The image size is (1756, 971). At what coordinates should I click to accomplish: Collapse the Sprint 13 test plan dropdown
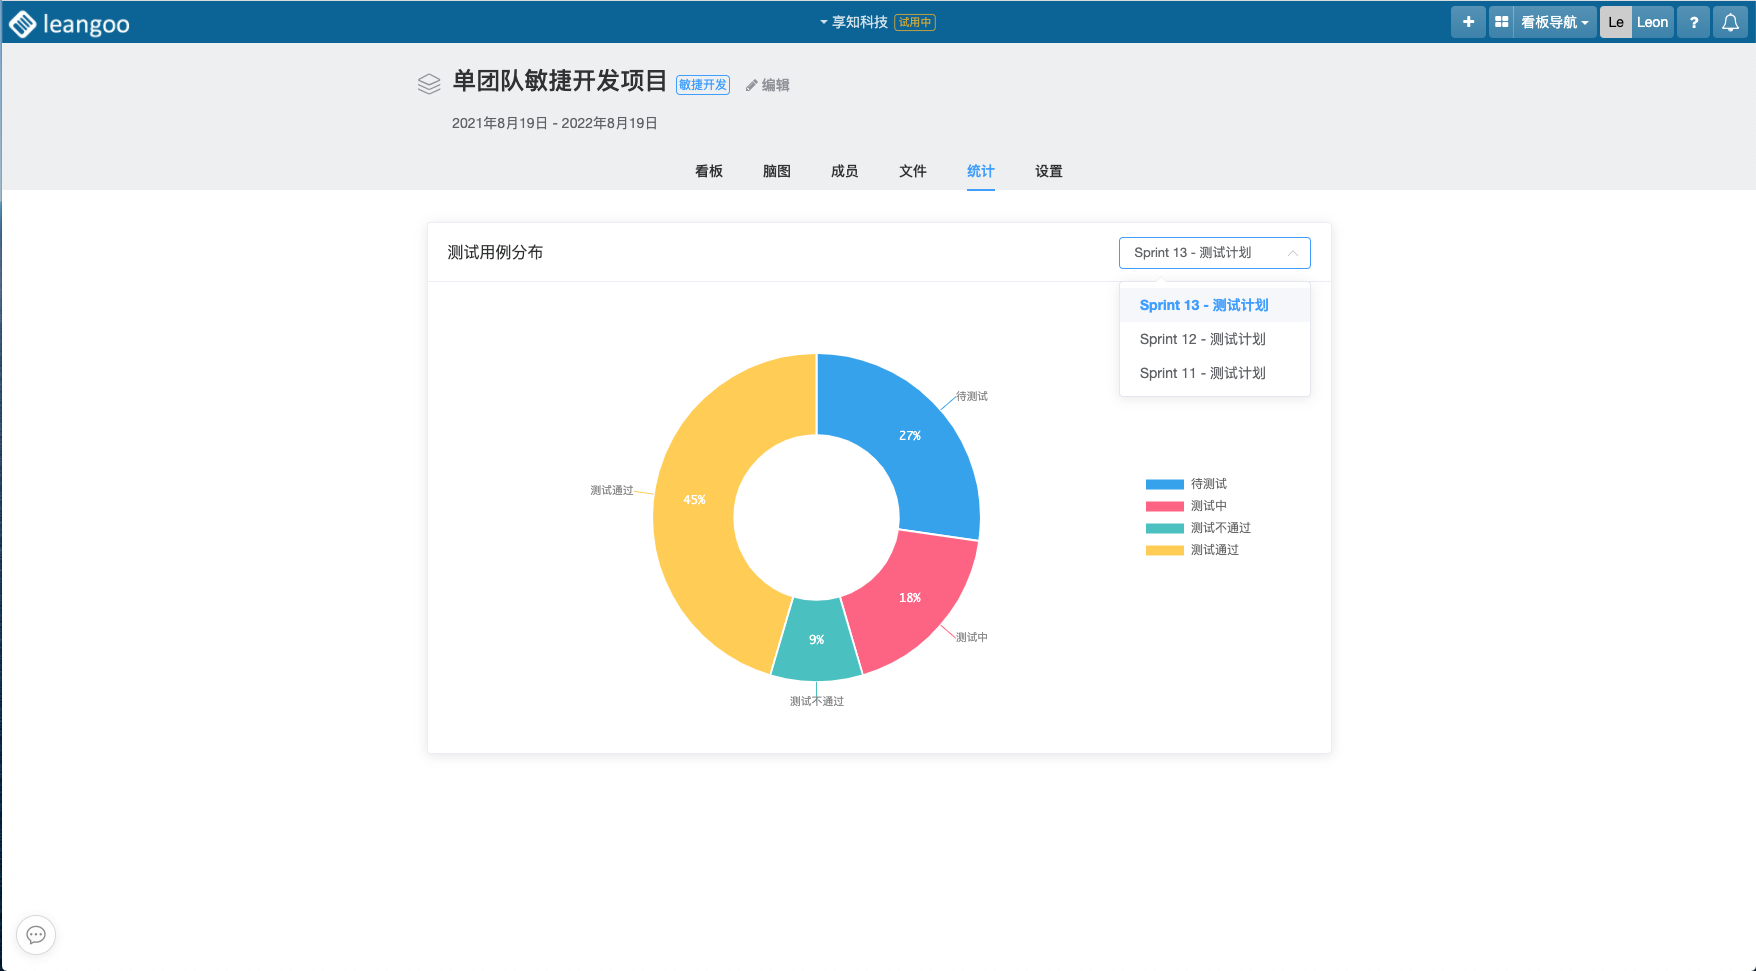[1214, 253]
